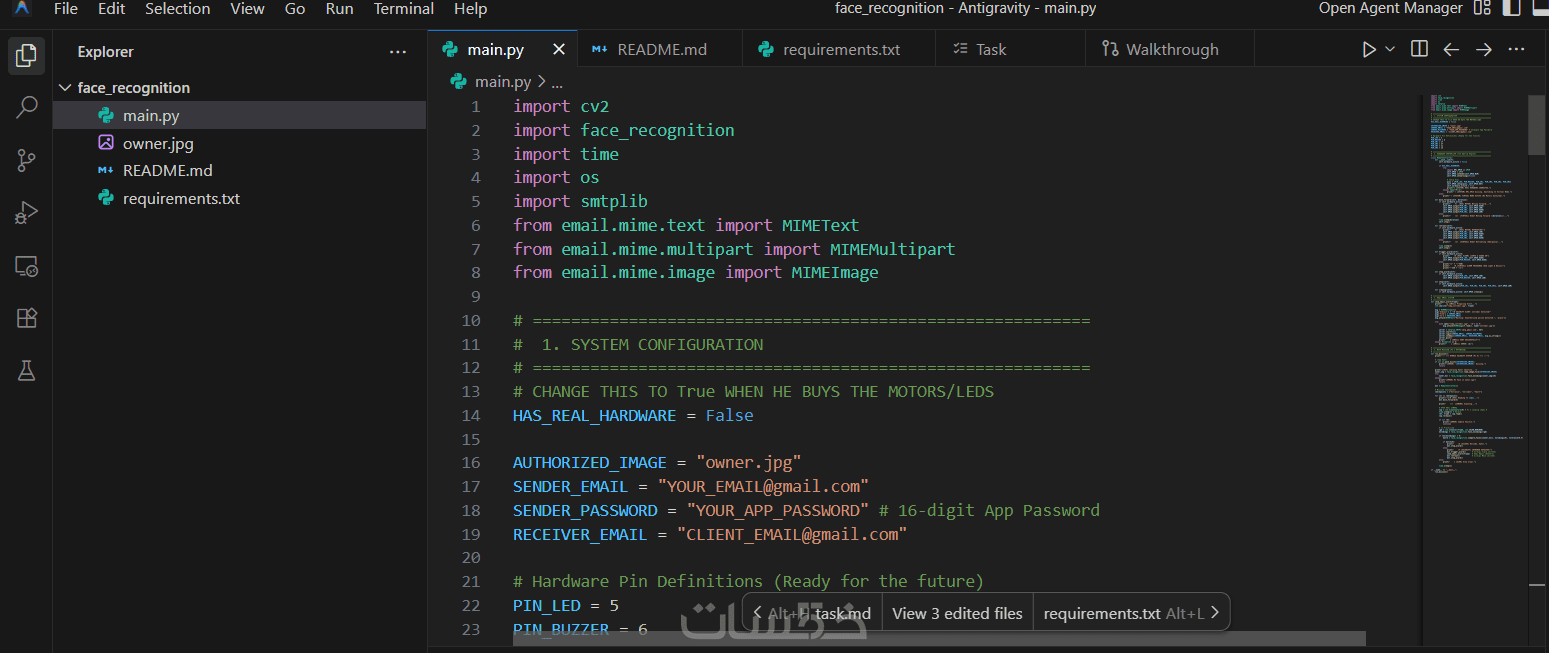Open the Remote Explorer view
The image size is (1549, 653).
point(27,266)
